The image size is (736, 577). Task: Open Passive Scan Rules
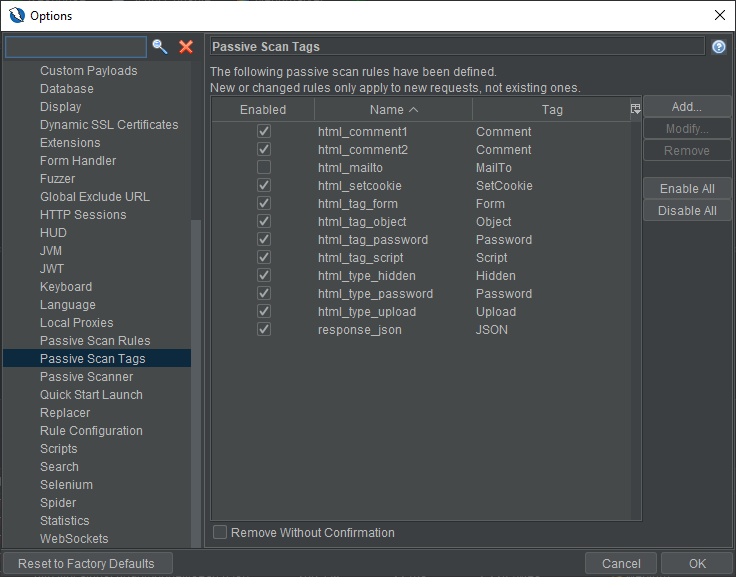click(x=95, y=340)
